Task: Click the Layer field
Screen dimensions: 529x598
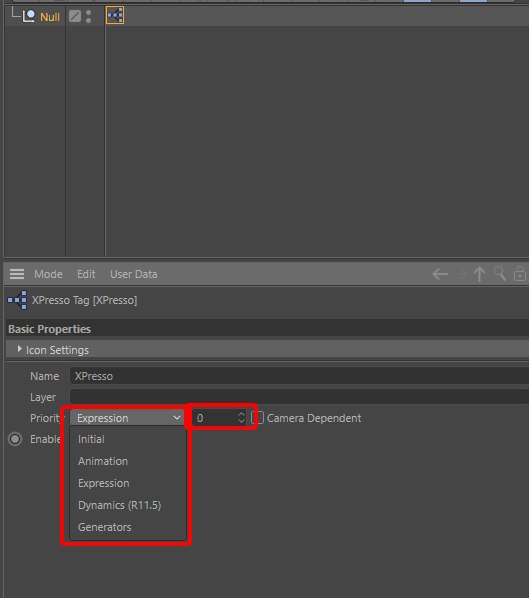Action: click(299, 397)
